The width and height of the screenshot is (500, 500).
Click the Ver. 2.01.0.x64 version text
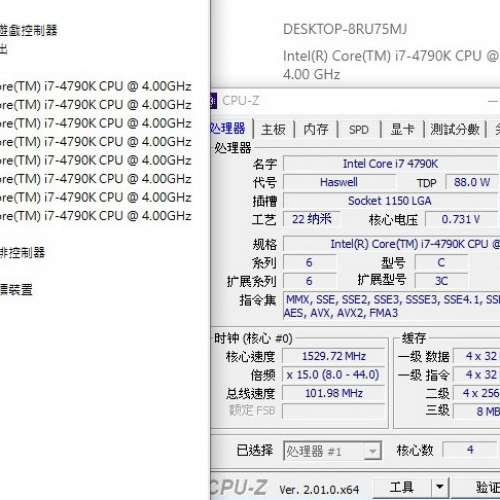pyautogui.click(x=319, y=490)
